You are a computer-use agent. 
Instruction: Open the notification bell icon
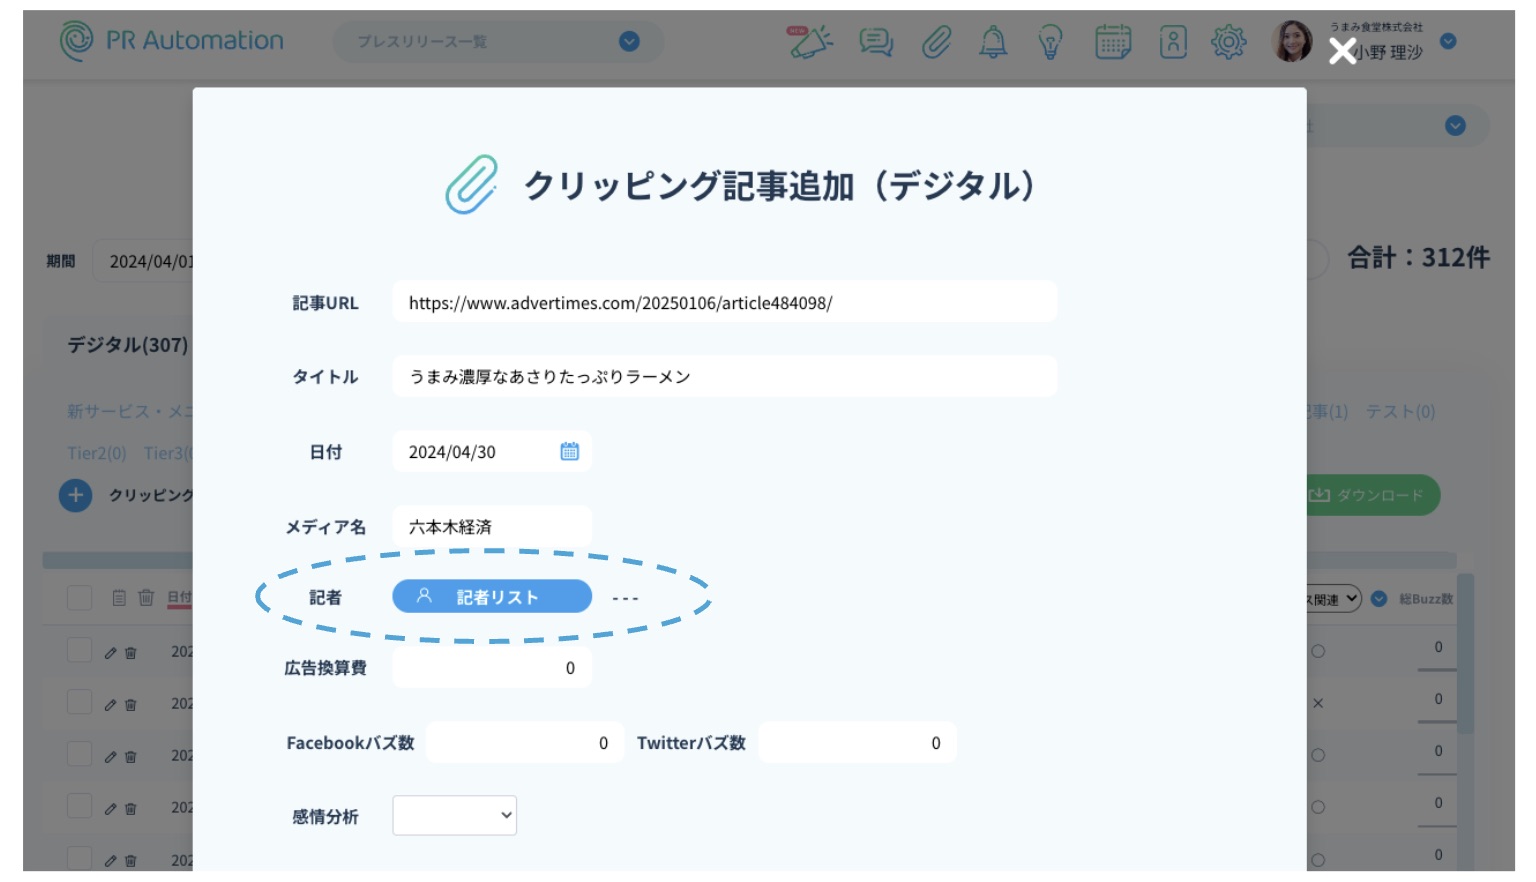pyautogui.click(x=993, y=41)
